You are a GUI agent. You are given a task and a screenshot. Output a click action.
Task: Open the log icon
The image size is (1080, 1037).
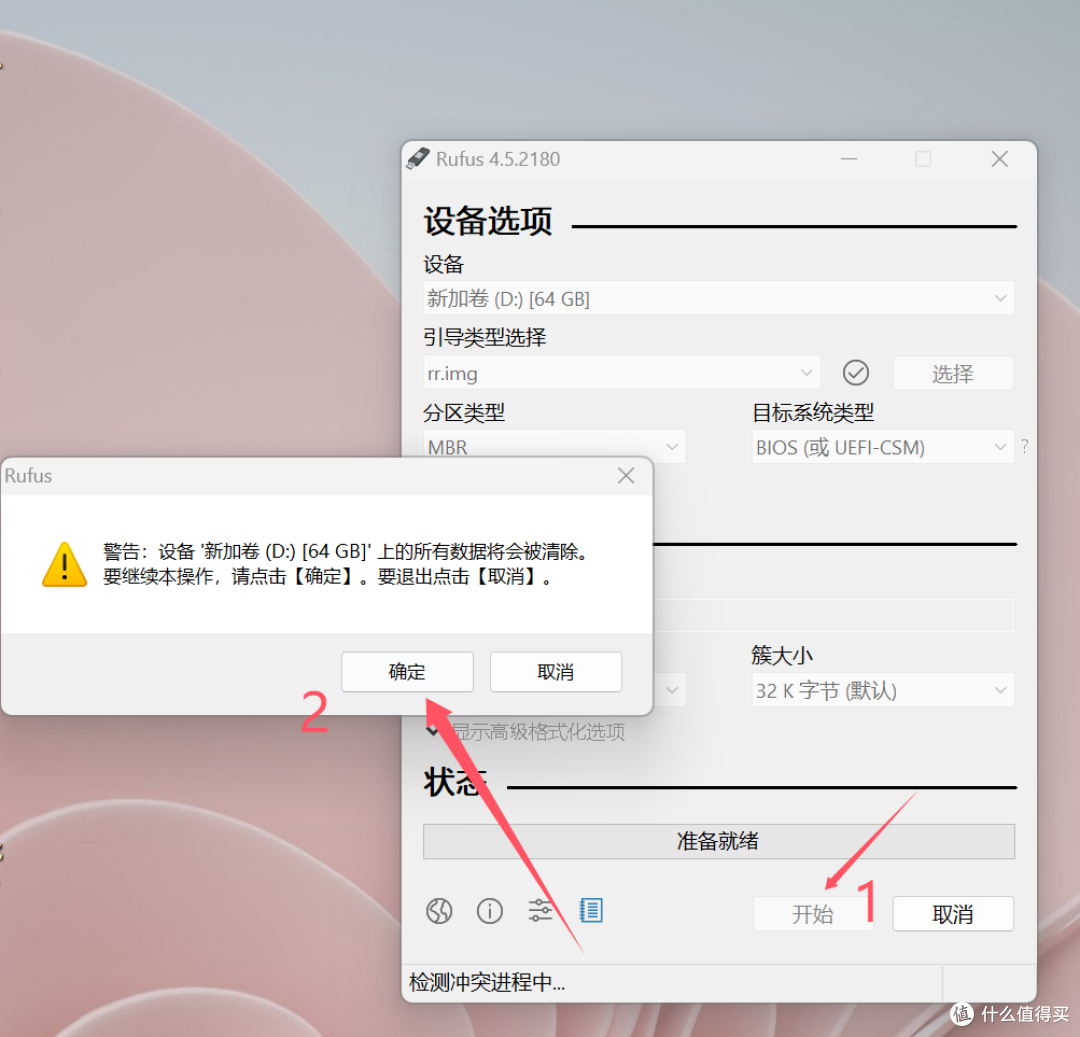591,910
